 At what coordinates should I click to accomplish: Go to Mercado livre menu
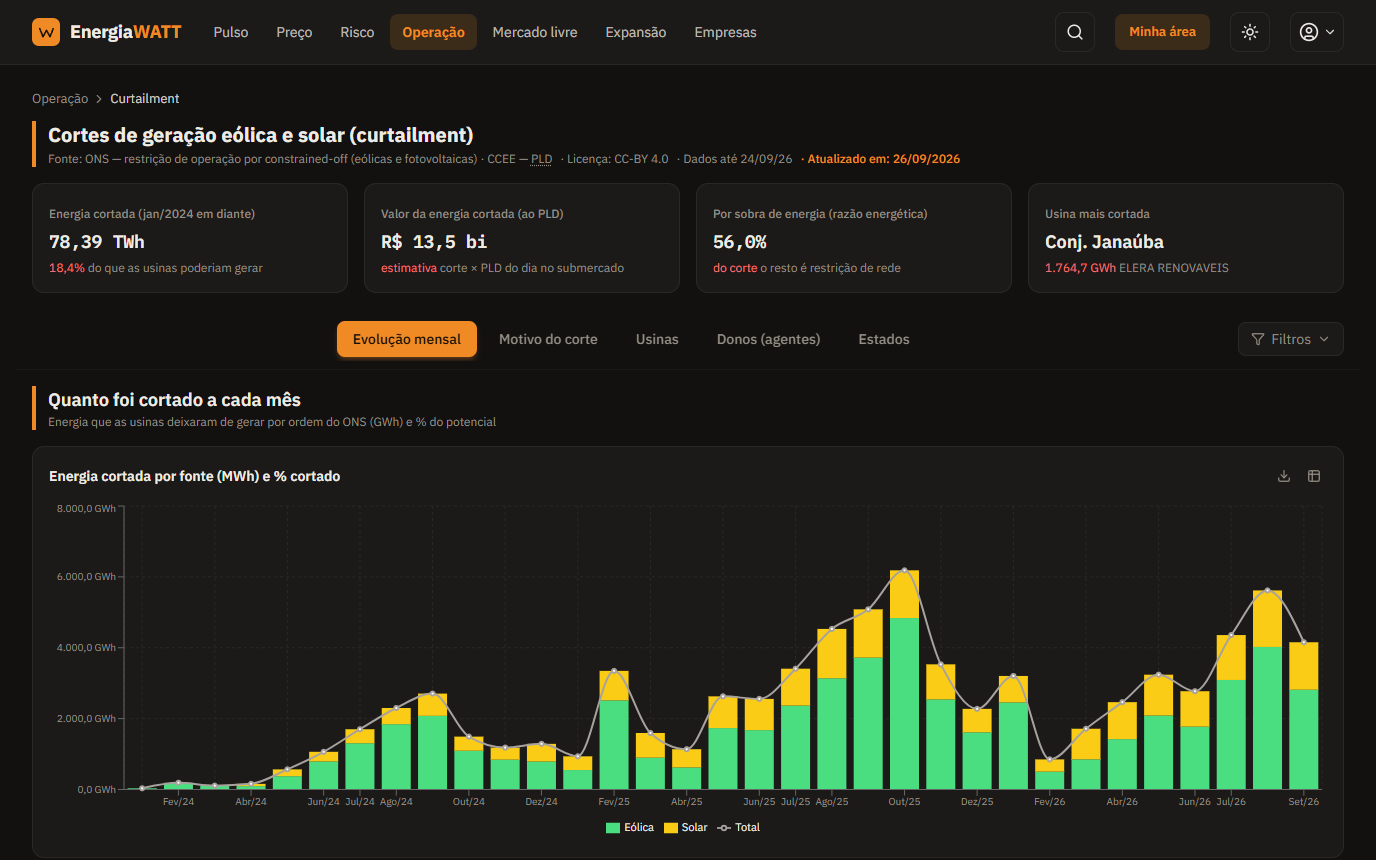[535, 32]
